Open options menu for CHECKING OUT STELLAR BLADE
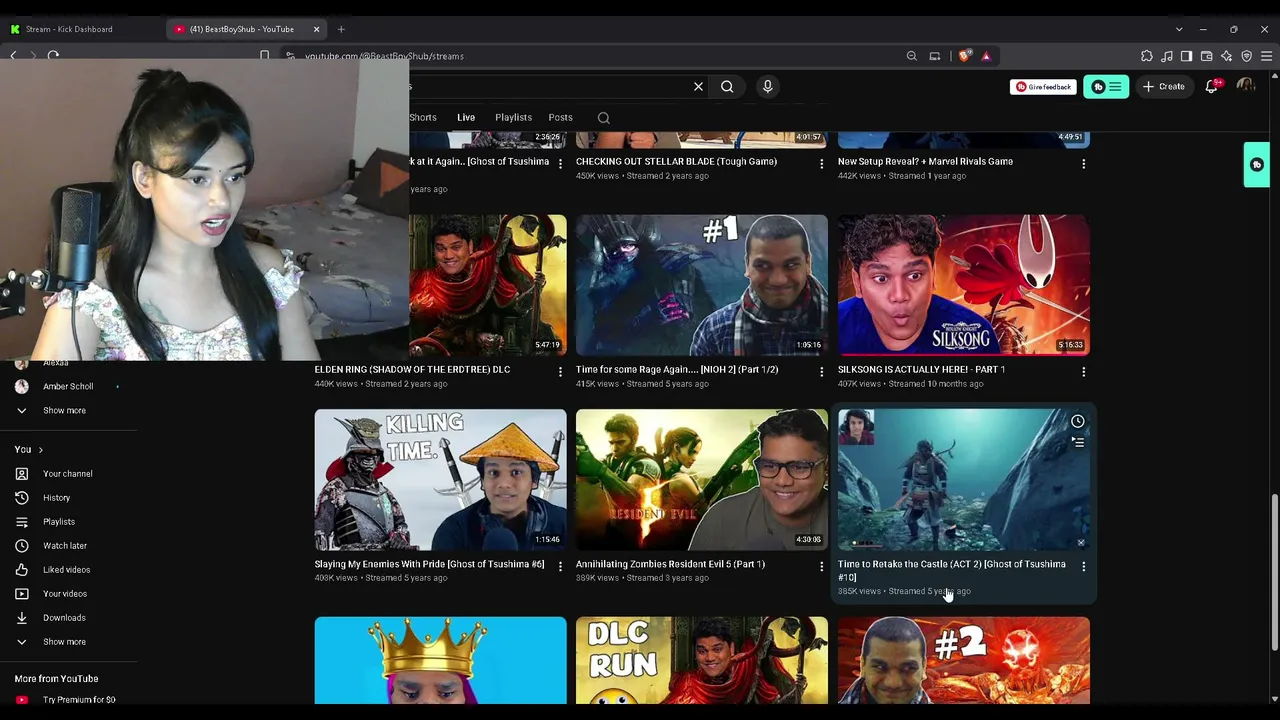Screen dimensions: 1280x720 822,164
